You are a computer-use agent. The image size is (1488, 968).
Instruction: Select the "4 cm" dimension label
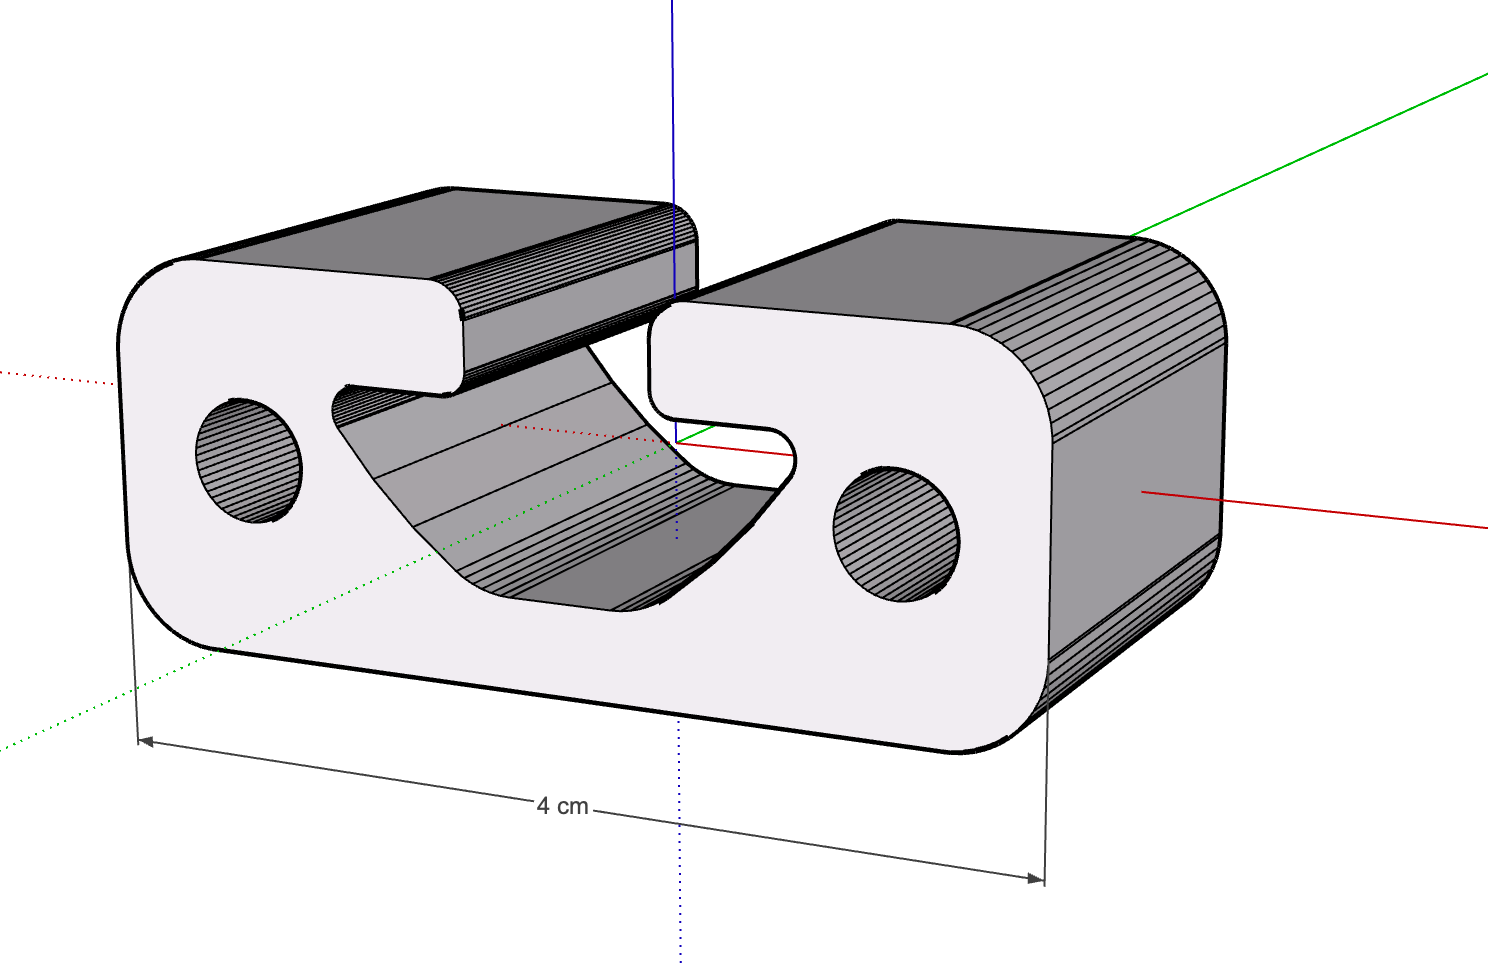[563, 806]
